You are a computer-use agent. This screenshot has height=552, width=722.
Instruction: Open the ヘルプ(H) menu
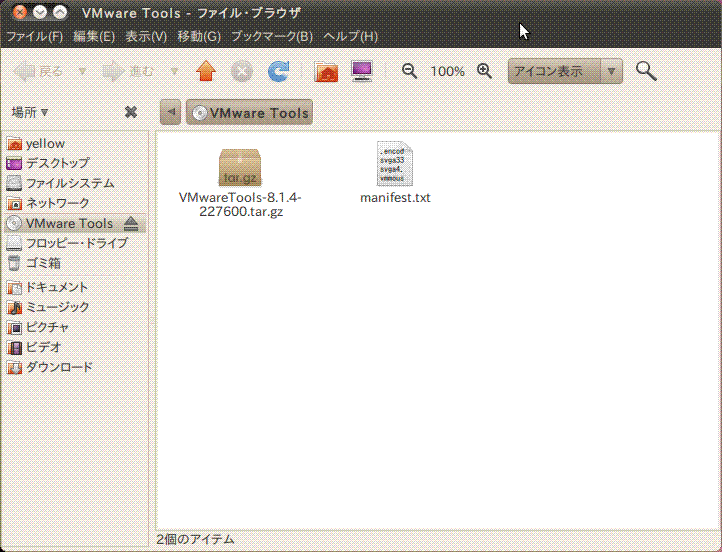tap(350, 36)
